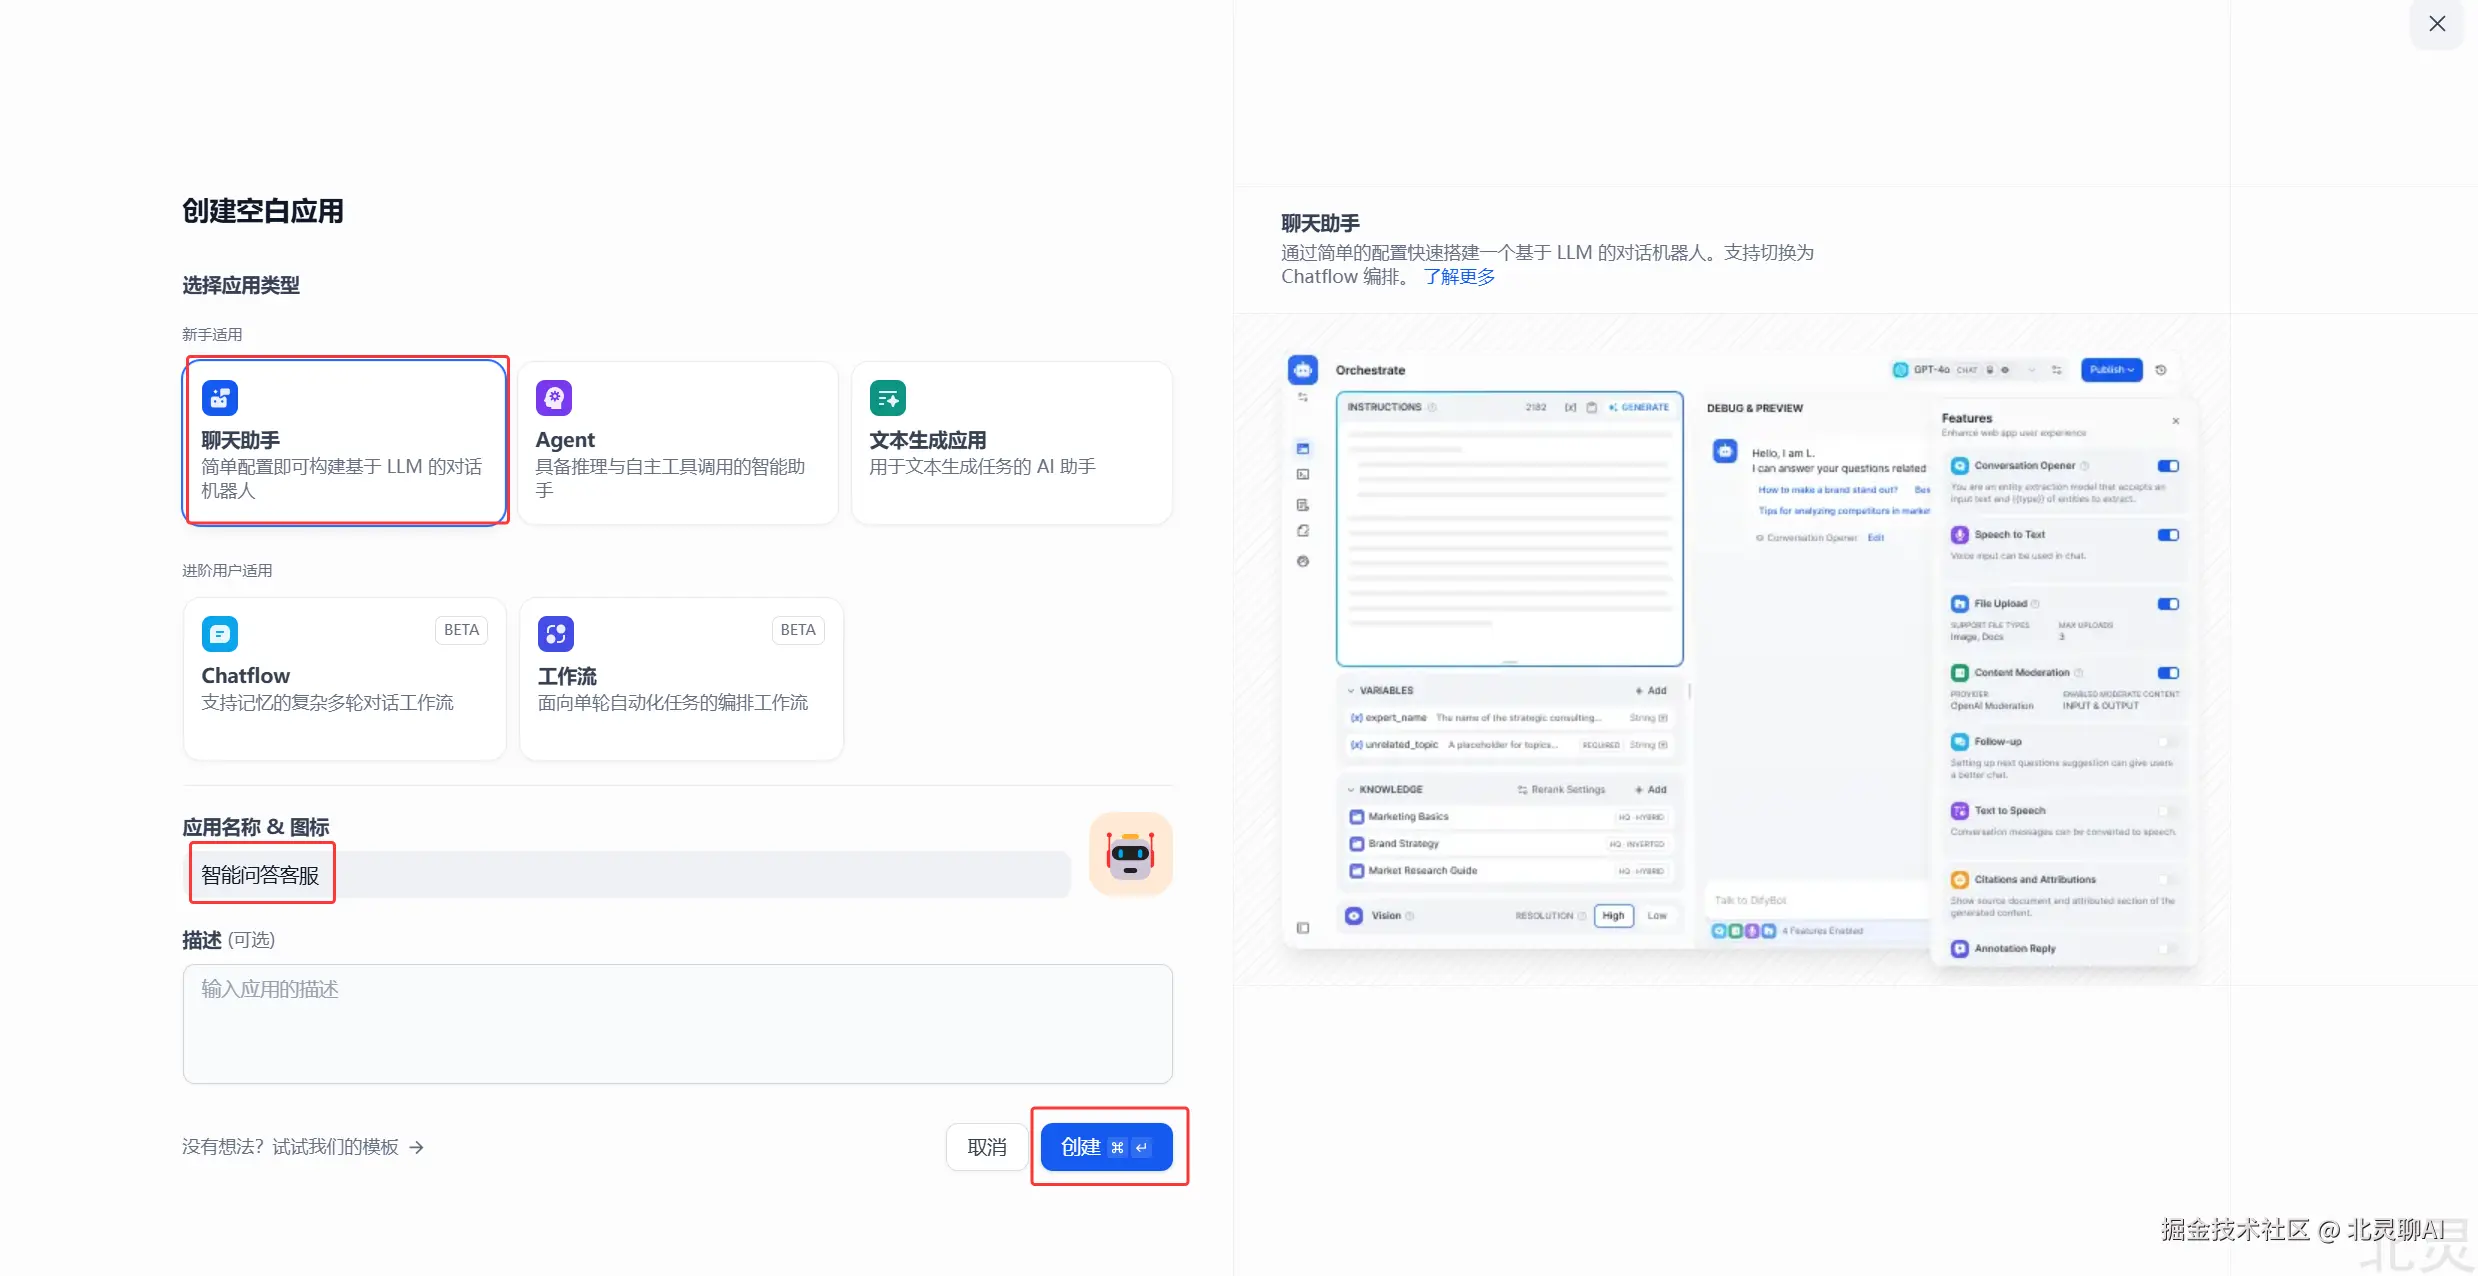The image size is (2478, 1276).
Task: Click the Chatflow light-blue icon
Action: [x=220, y=634]
